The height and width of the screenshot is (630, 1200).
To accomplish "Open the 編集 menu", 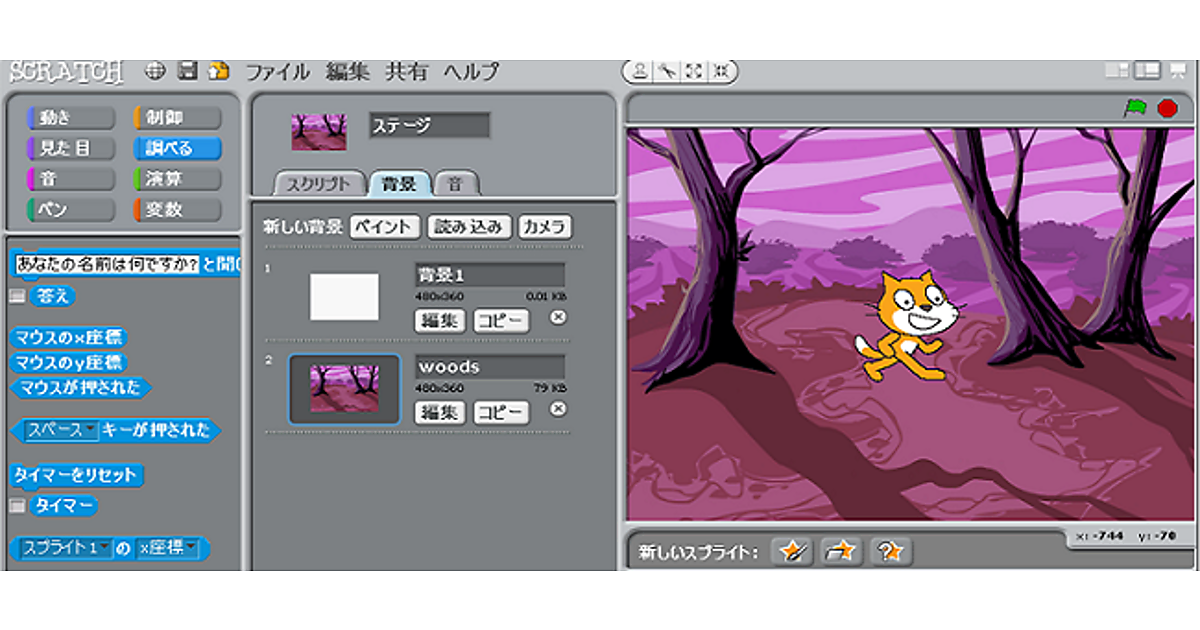I will (x=347, y=72).
